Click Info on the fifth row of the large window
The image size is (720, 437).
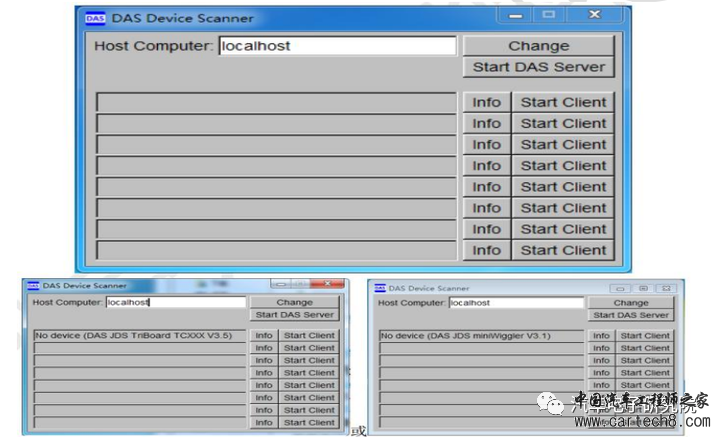click(487, 187)
